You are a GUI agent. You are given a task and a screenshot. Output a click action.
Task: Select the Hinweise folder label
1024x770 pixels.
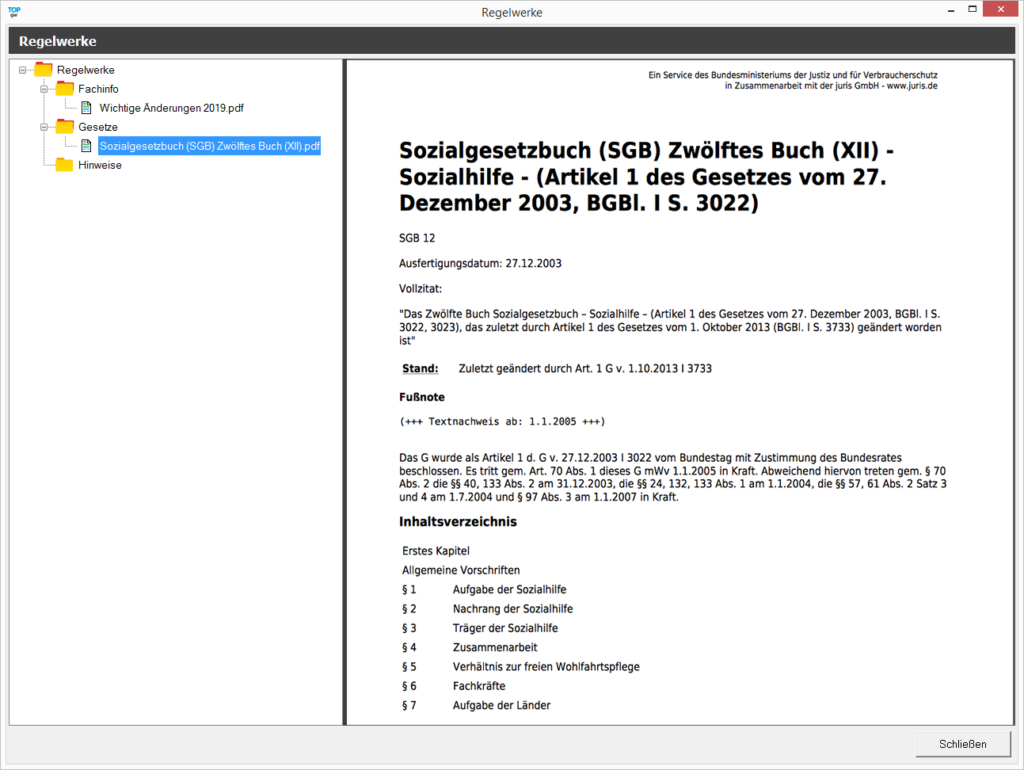[x=100, y=165]
